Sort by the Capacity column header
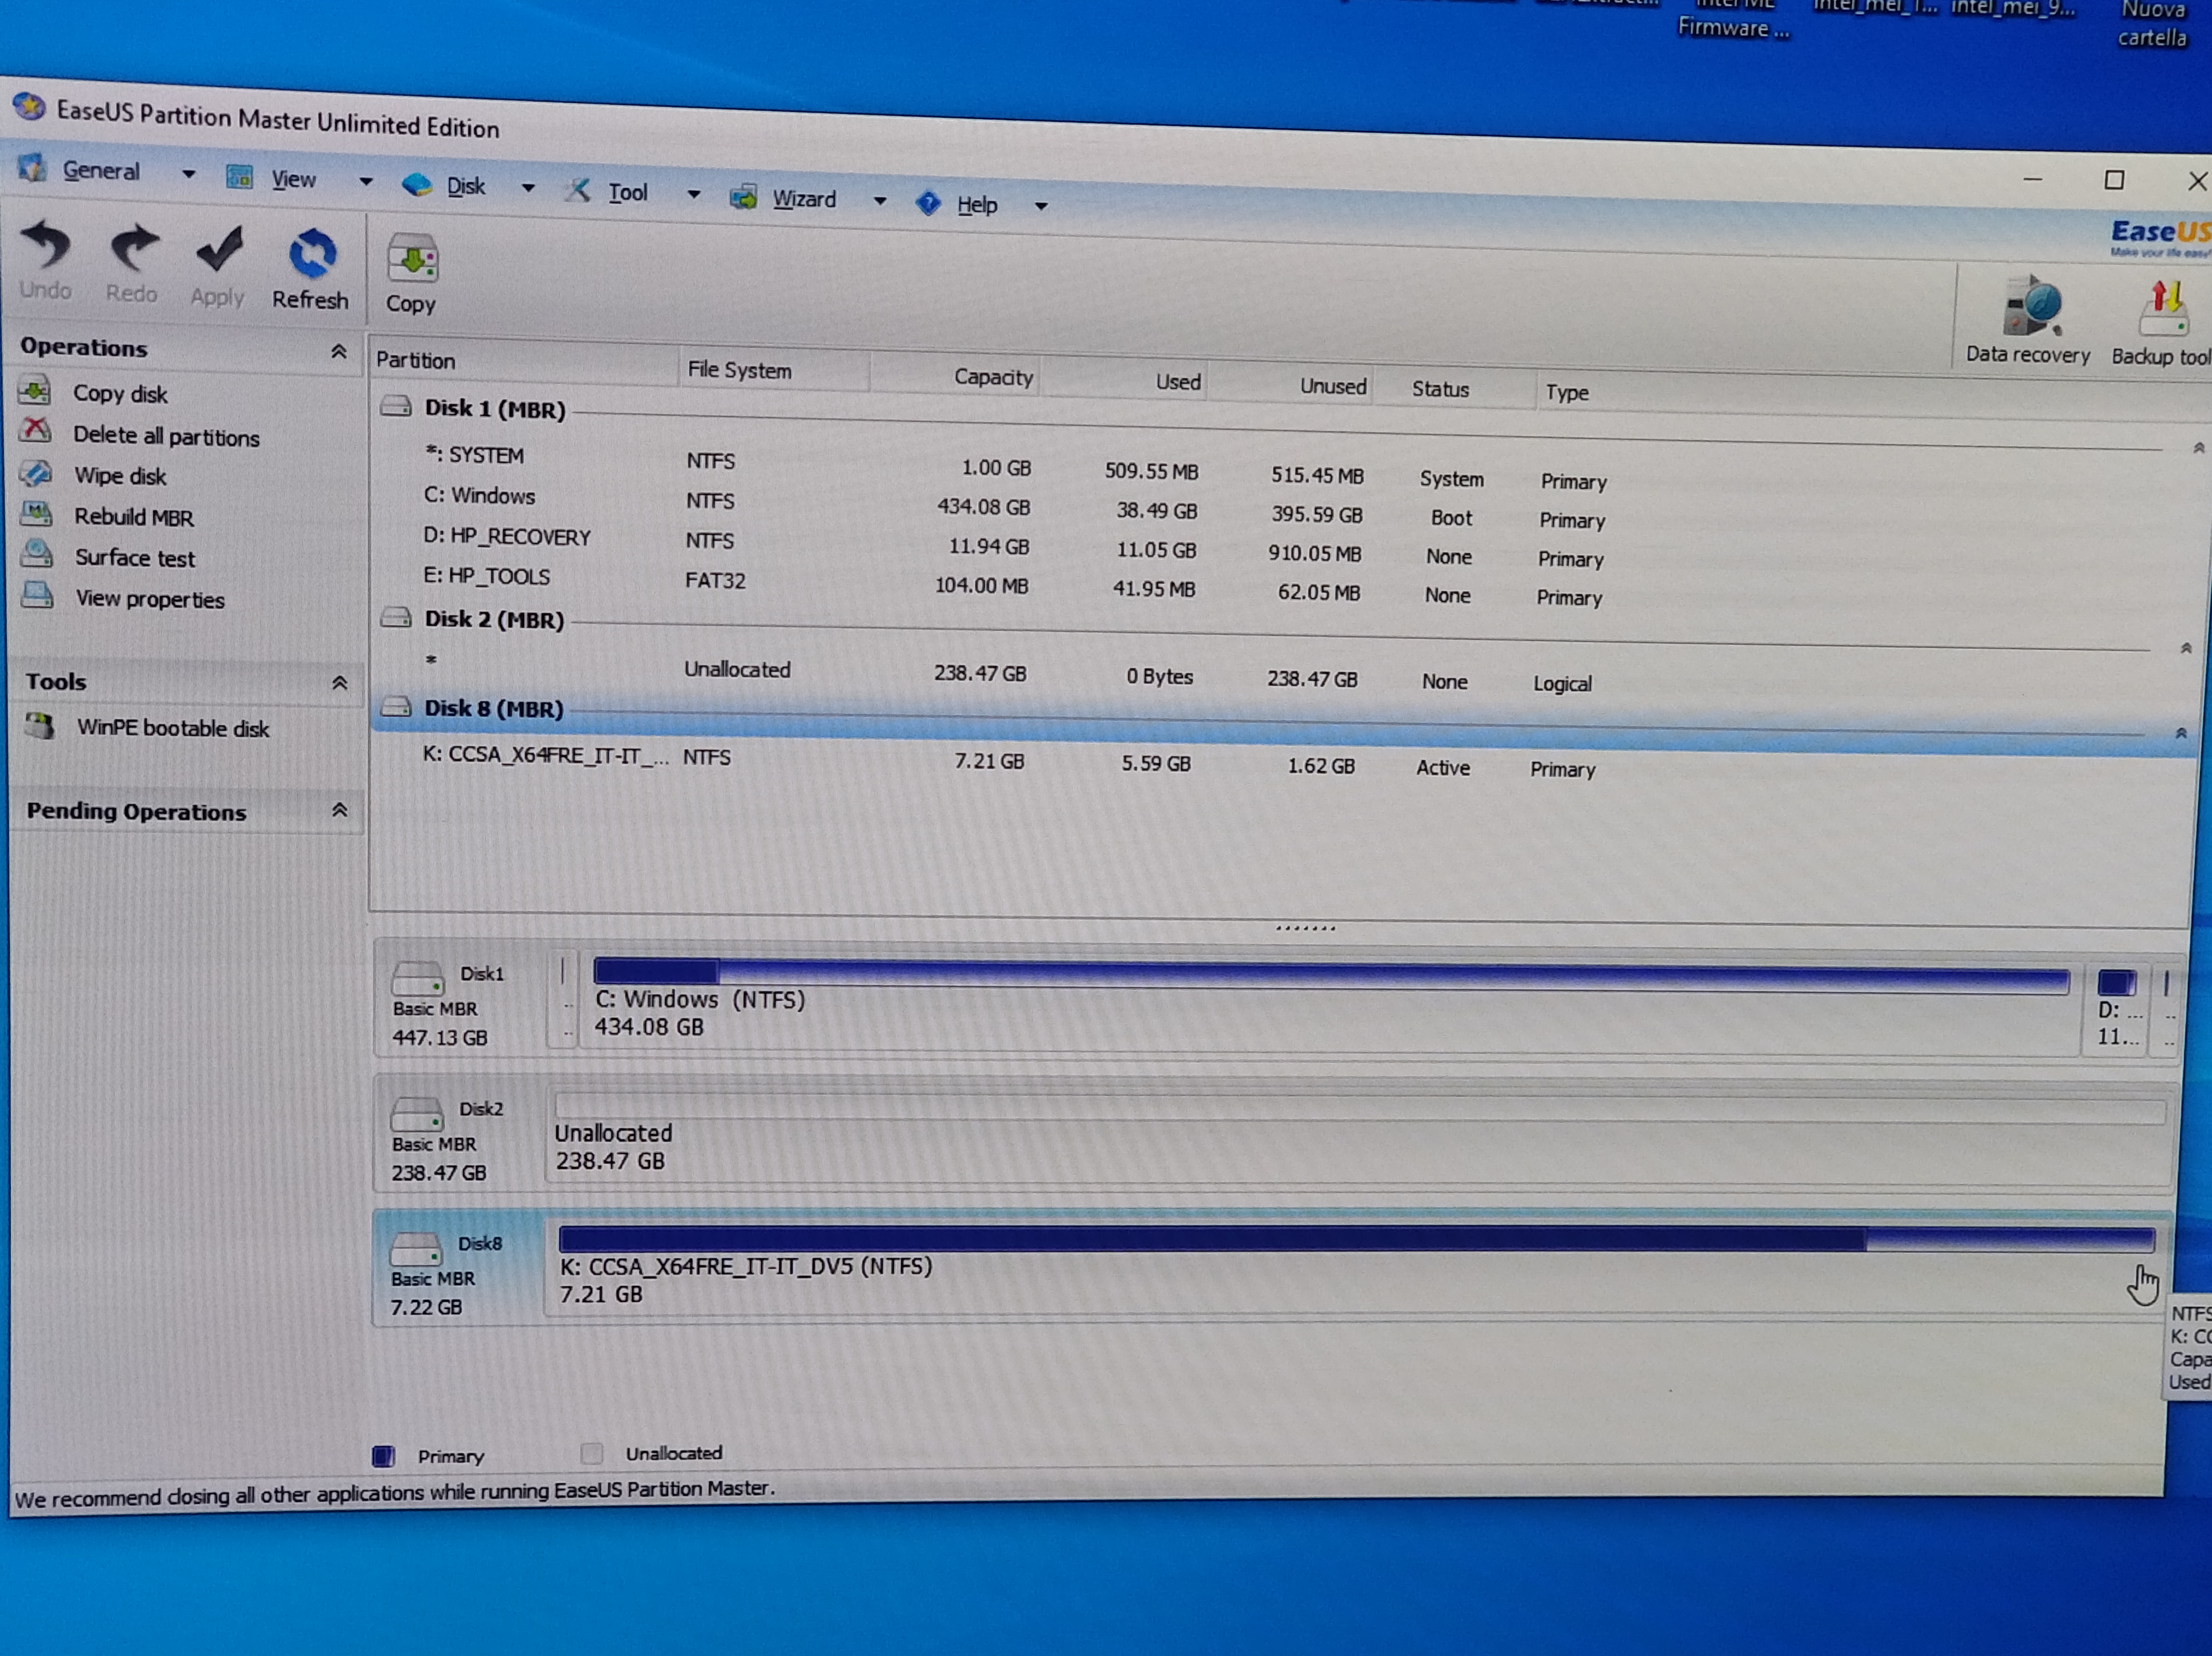Screen dimensions: 2212x1656 tap(955, 376)
